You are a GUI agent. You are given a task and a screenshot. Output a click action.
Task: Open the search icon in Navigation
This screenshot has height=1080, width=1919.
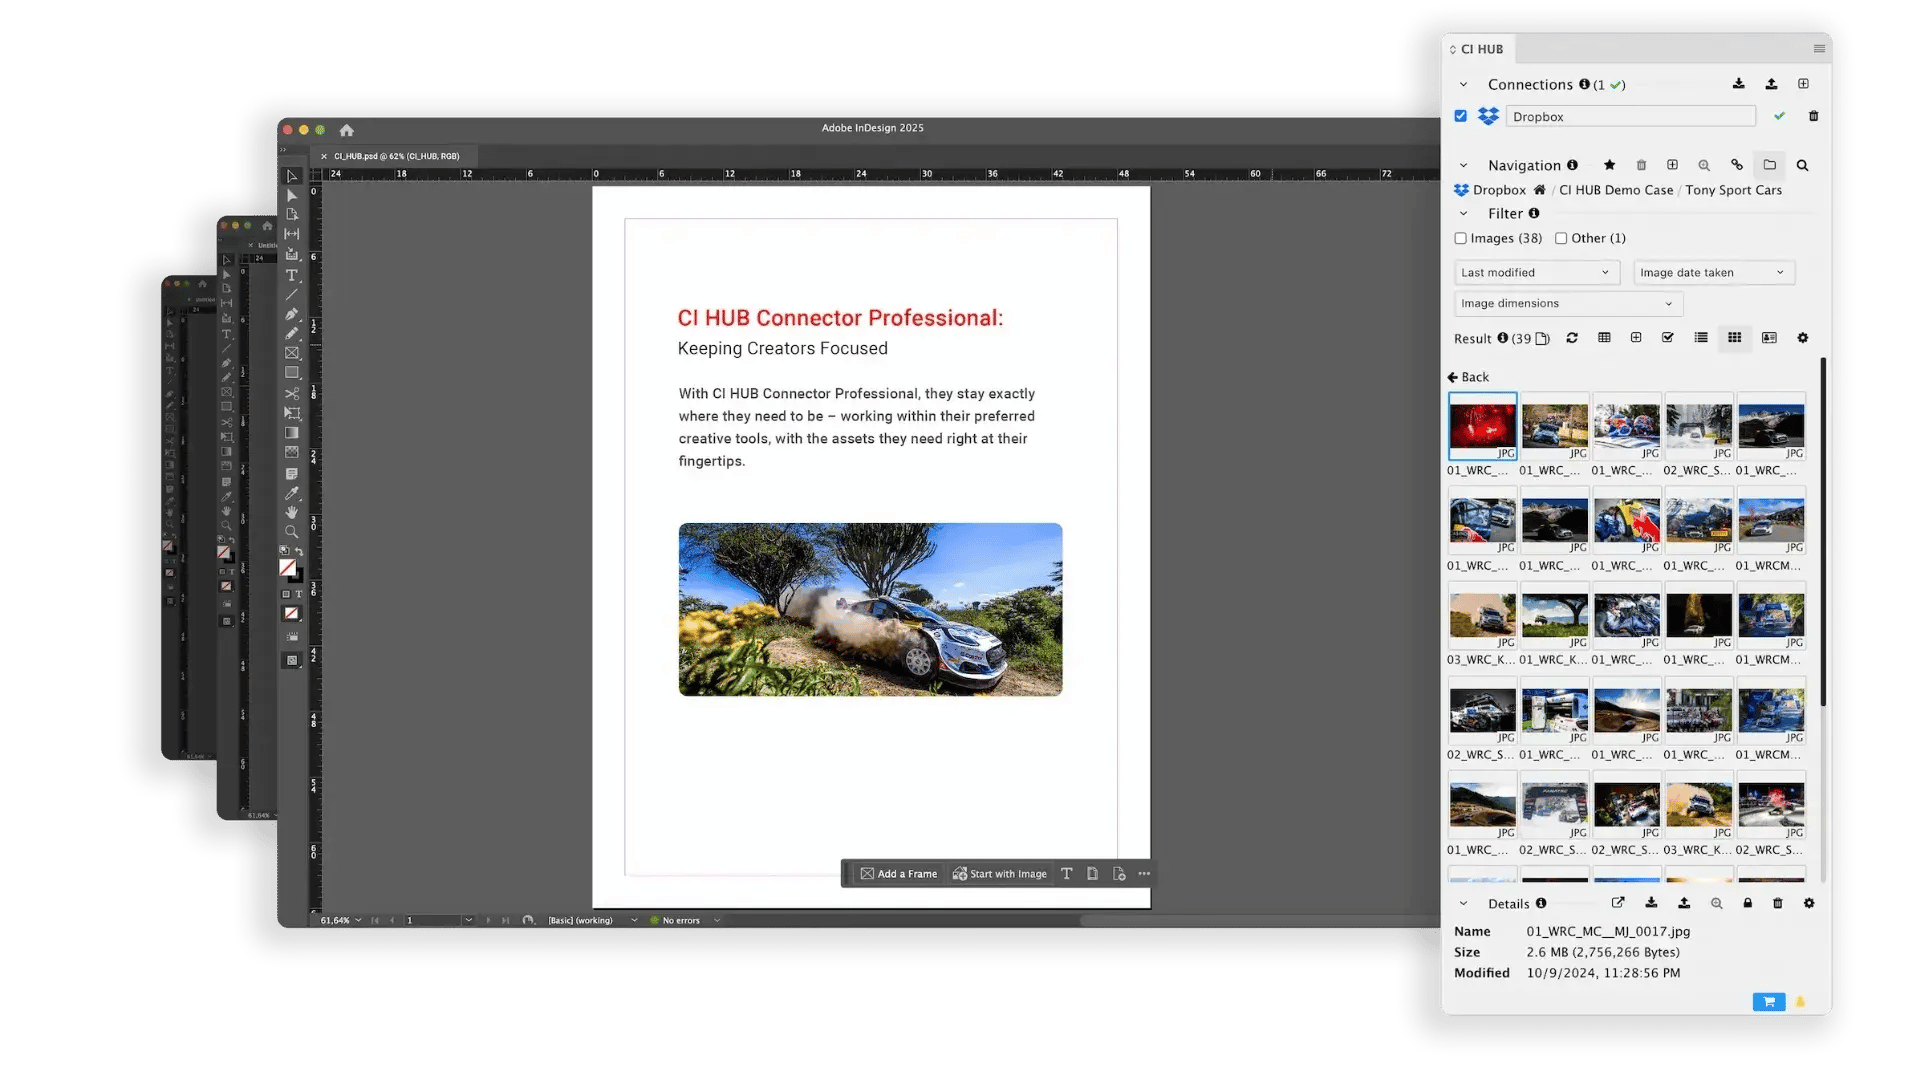click(1802, 165)
